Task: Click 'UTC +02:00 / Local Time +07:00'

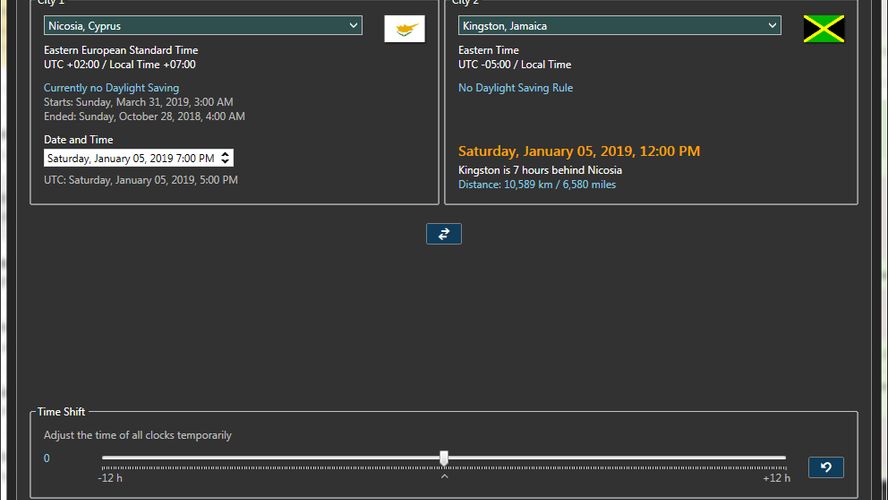Action: click(119, 65)
